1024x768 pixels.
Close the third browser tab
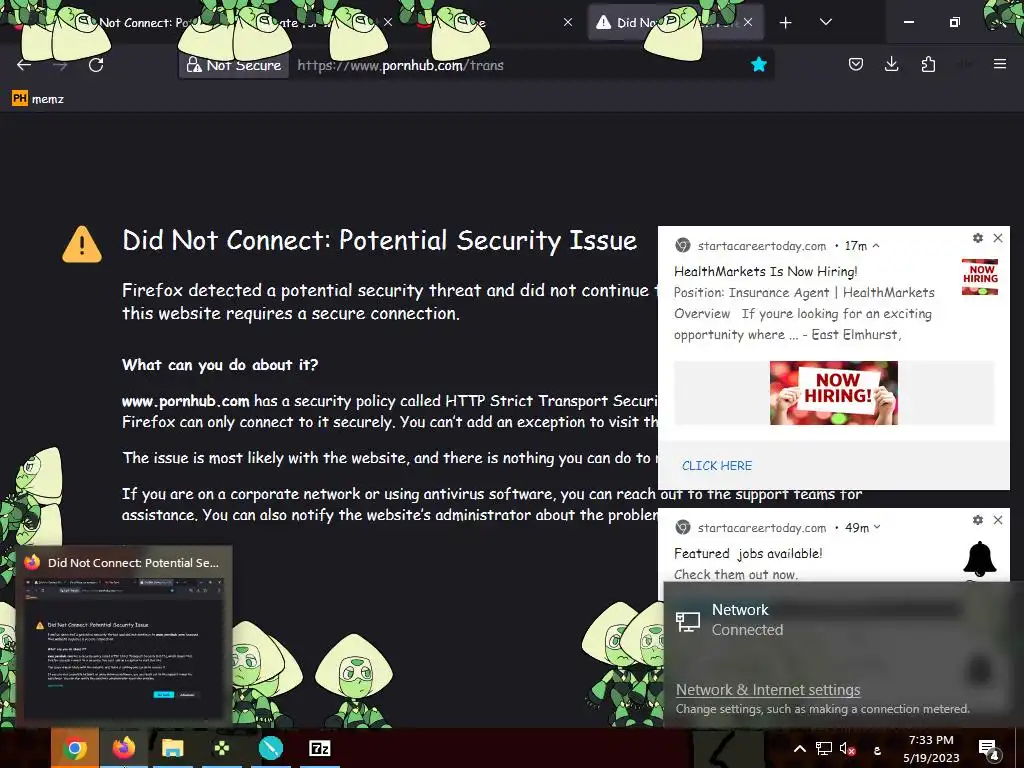(x=568, y=22)
